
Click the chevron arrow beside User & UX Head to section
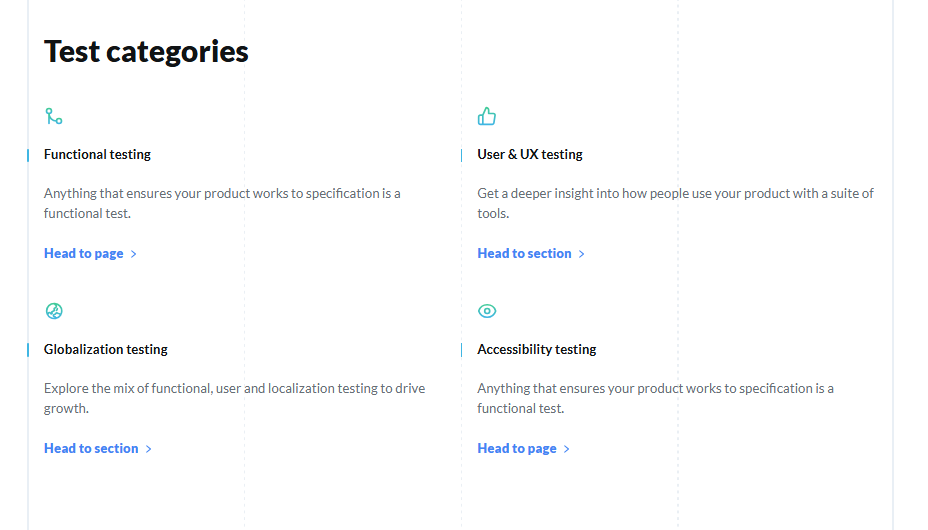tap(582, 254)
